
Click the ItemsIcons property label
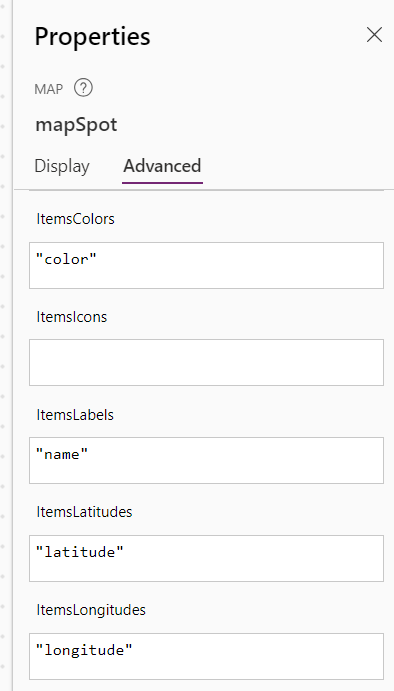coord(72,317)
